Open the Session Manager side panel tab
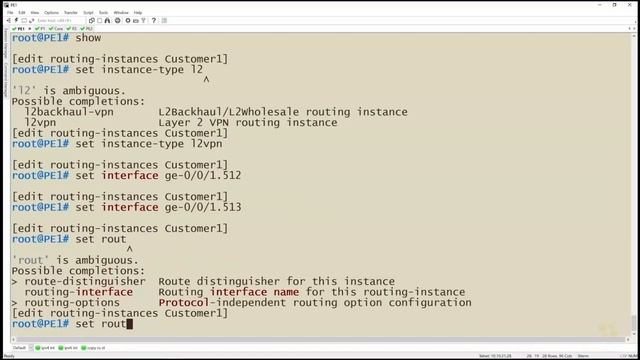640x360 pixels. coord(6,43)
